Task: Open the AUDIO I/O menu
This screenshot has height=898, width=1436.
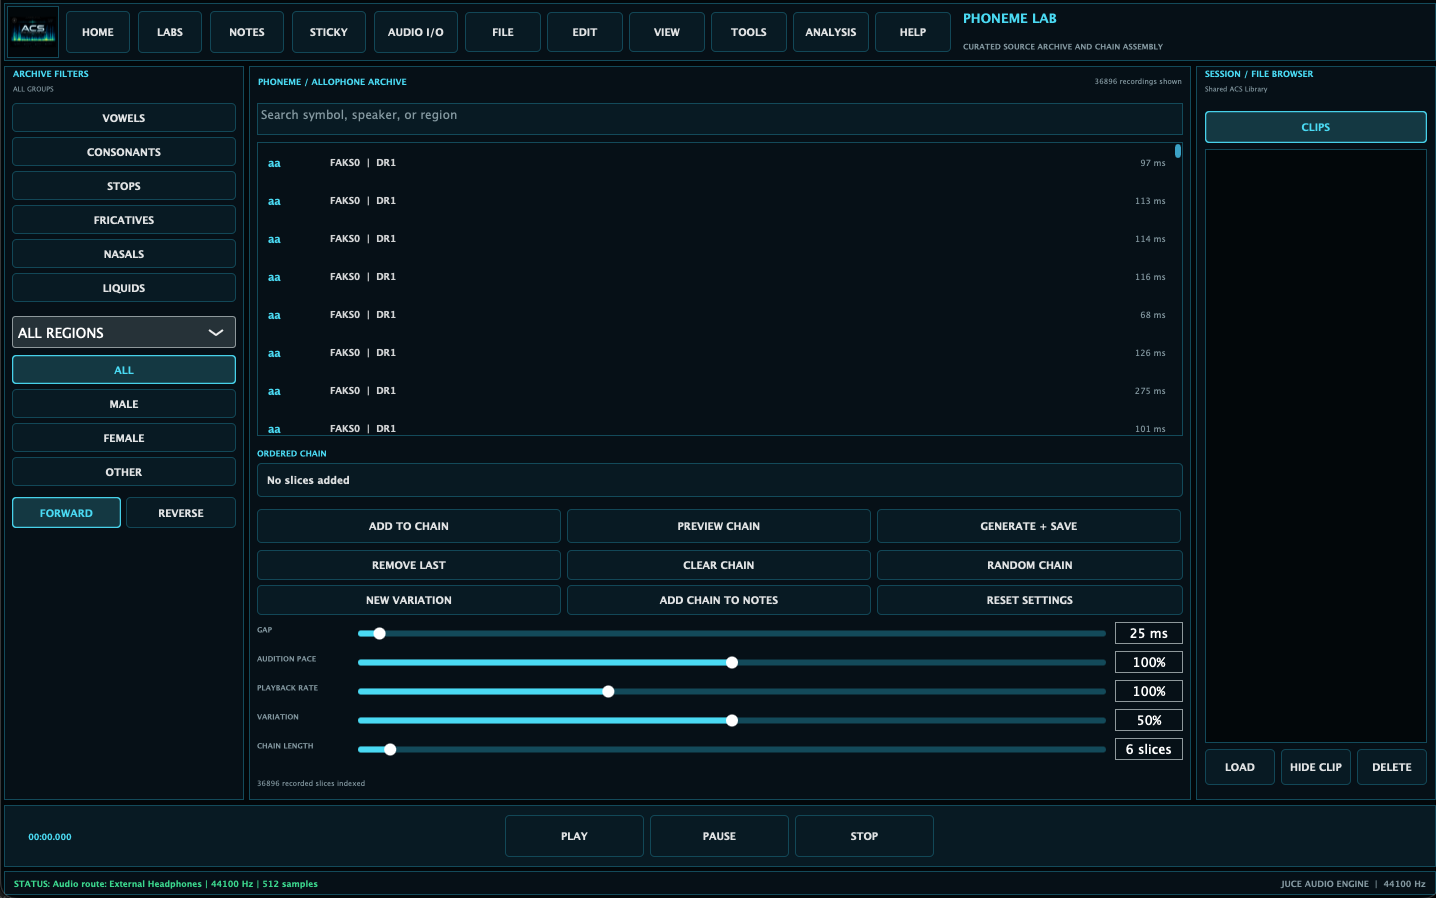Action: pyautogui.click(x=416, y=32)
